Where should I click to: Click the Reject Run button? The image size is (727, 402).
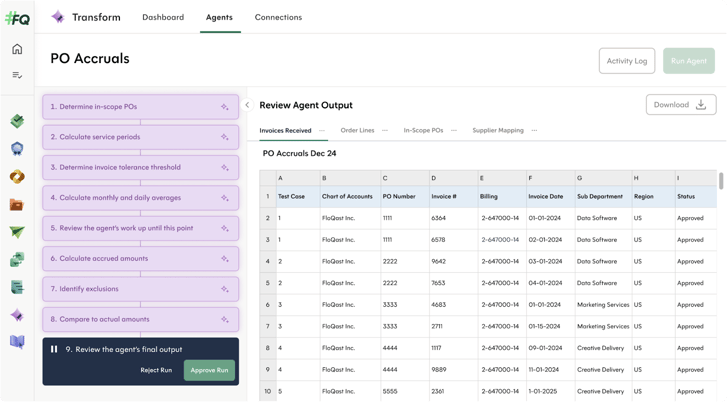156,370
